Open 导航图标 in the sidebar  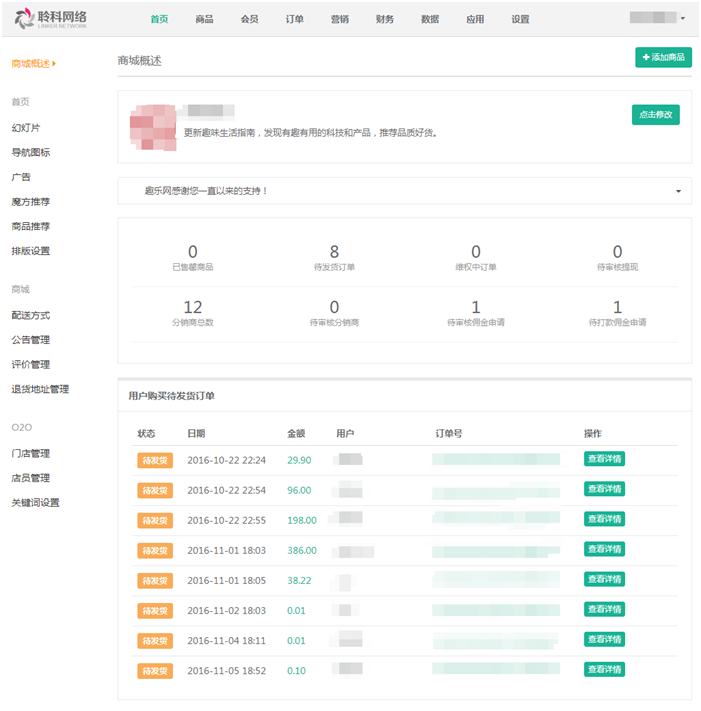(30, 153)
